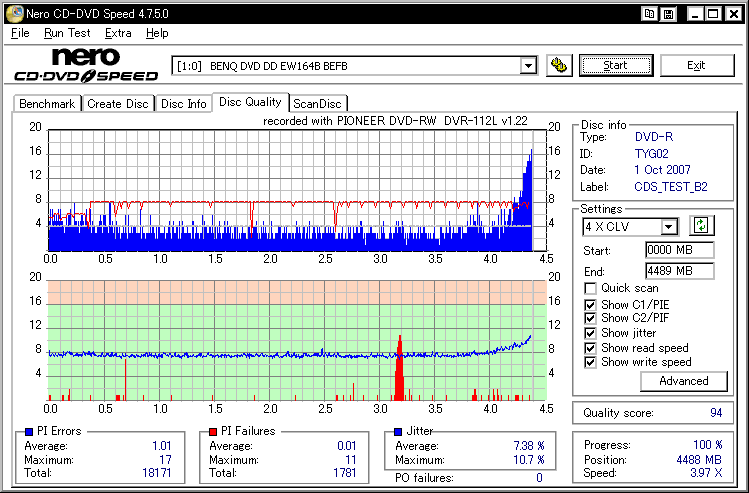749x493 pixels.
Task: Open the Run Test menu
Action: [67, 33]
